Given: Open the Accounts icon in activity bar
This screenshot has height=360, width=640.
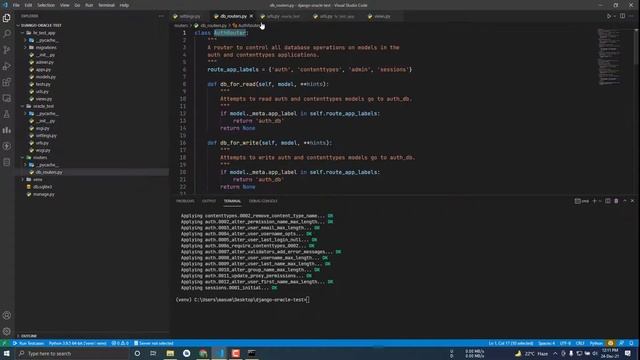Looking at the screenshot, I should 7,315.
